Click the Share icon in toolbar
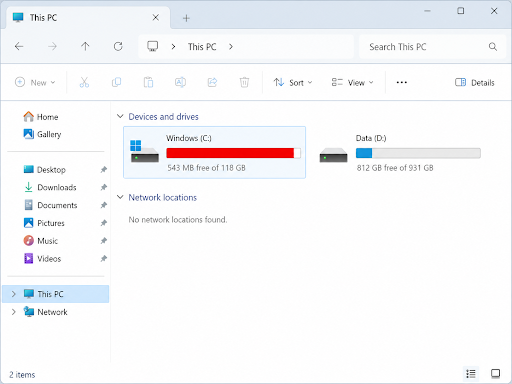This screenshot has height=384, width=512. [212, 82]
